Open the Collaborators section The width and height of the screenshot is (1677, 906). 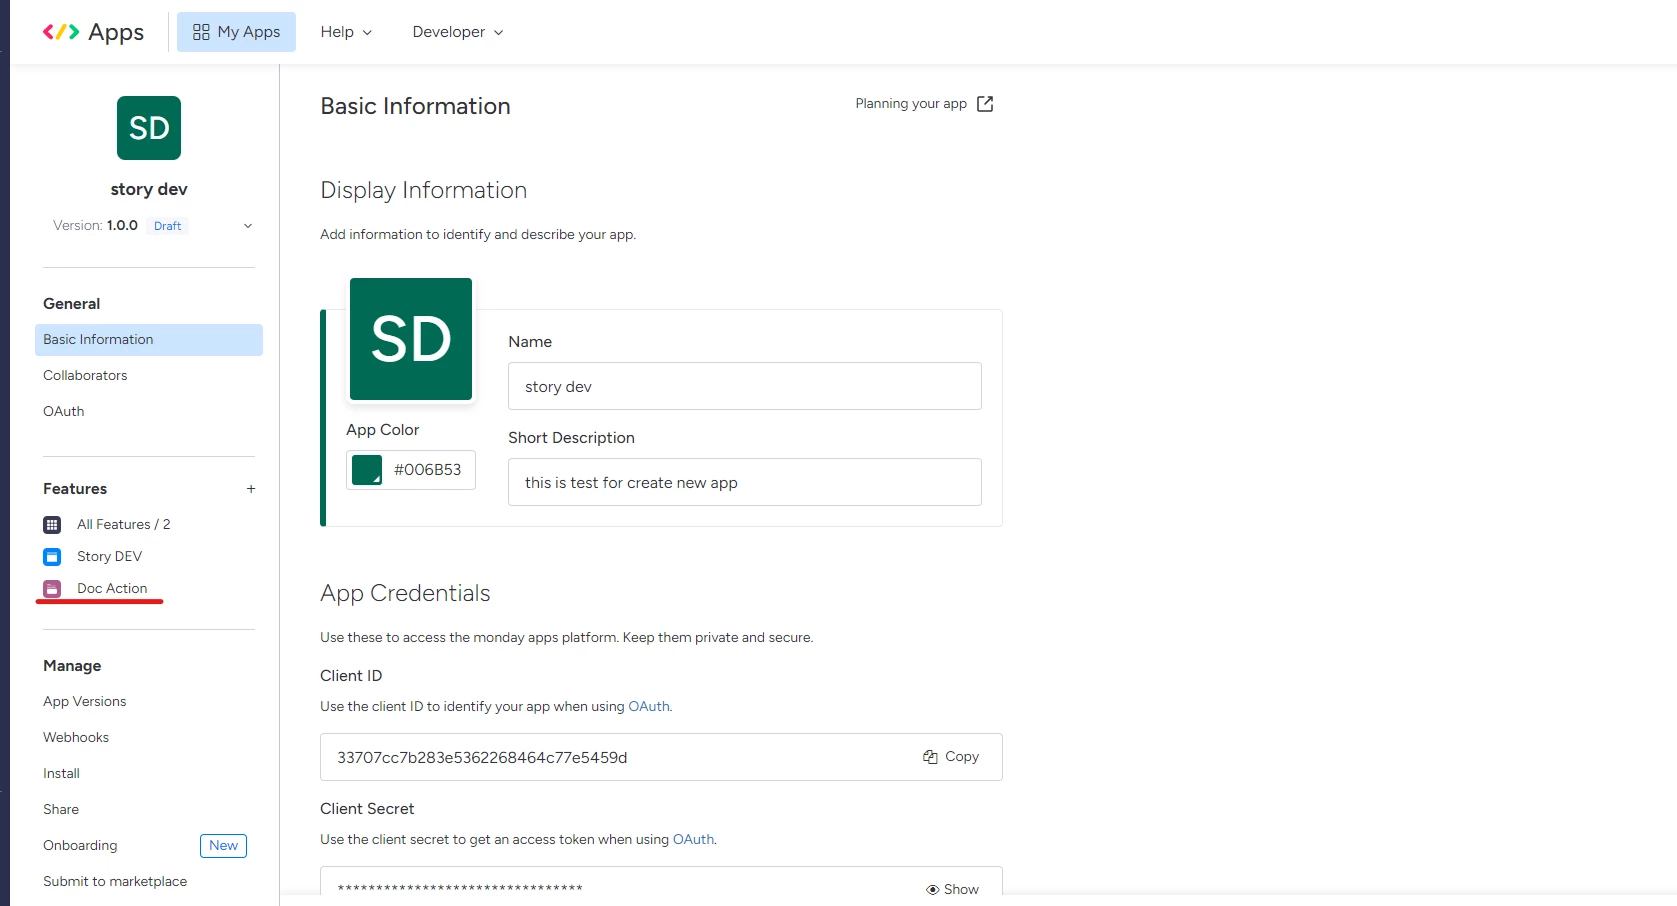(x=85, y=376)
